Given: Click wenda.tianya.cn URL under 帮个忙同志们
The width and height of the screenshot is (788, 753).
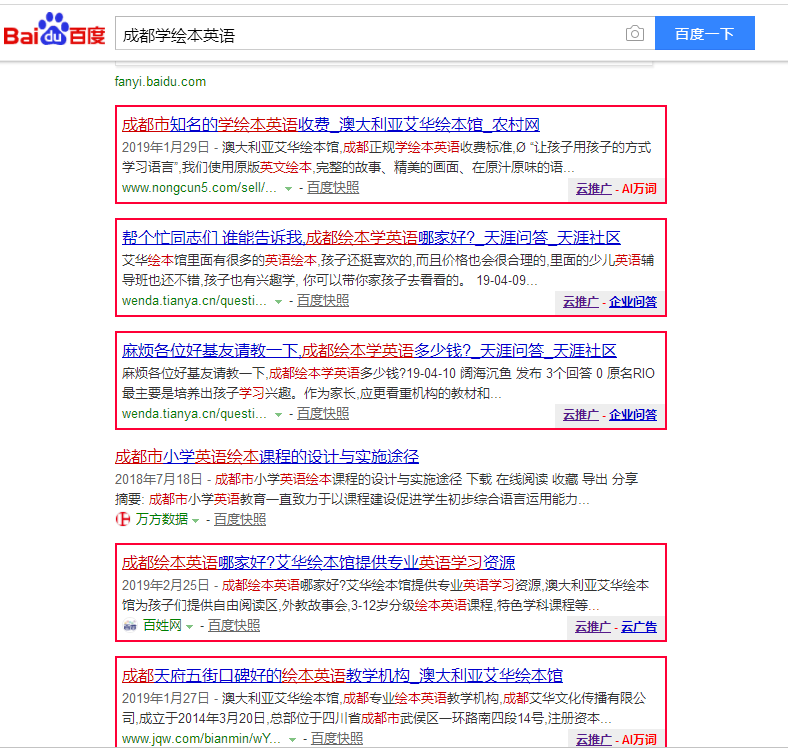Looking at the screenshot, I should [194, 301].
